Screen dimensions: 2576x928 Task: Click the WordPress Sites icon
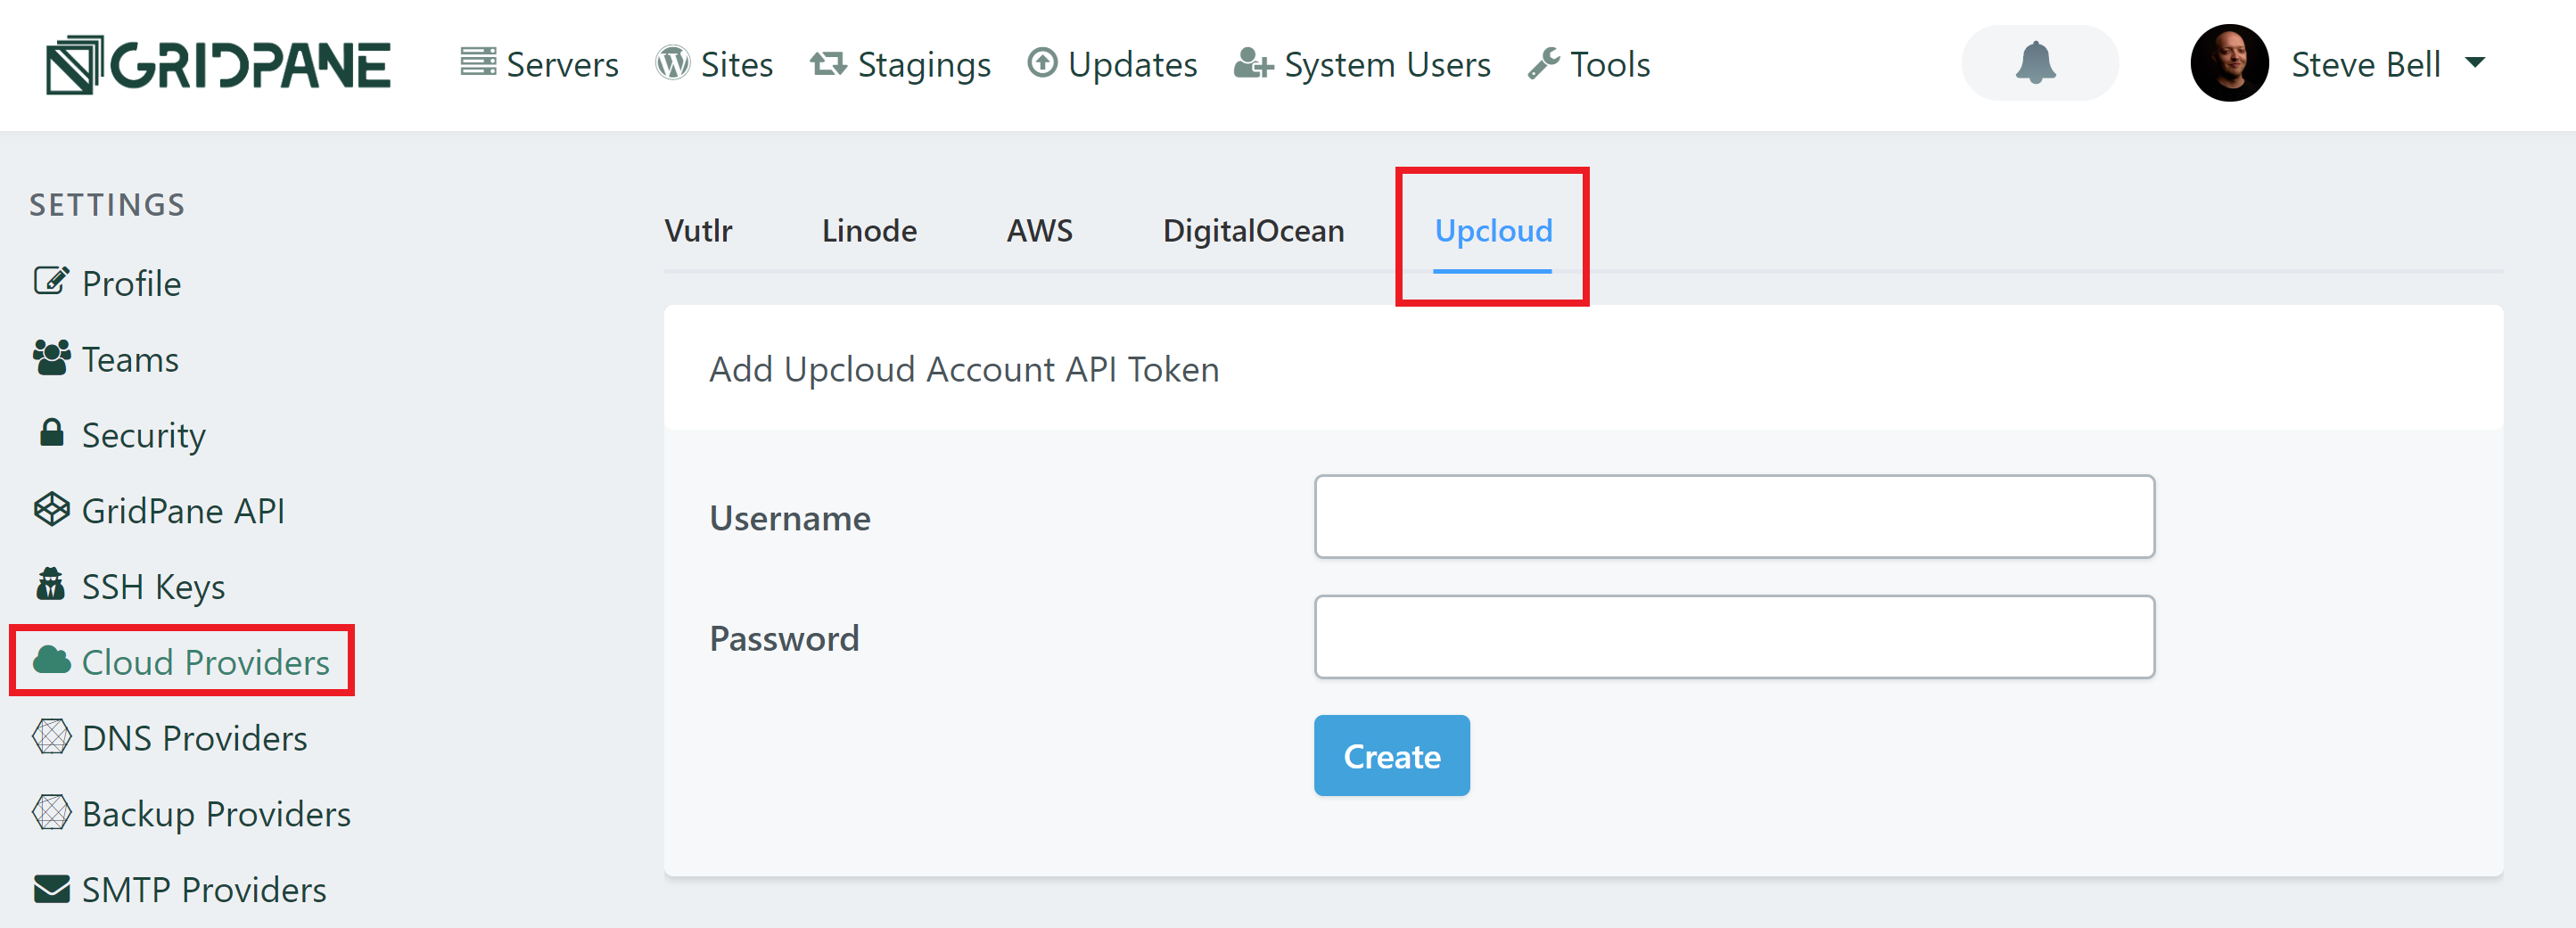click(x=672, y=63)
